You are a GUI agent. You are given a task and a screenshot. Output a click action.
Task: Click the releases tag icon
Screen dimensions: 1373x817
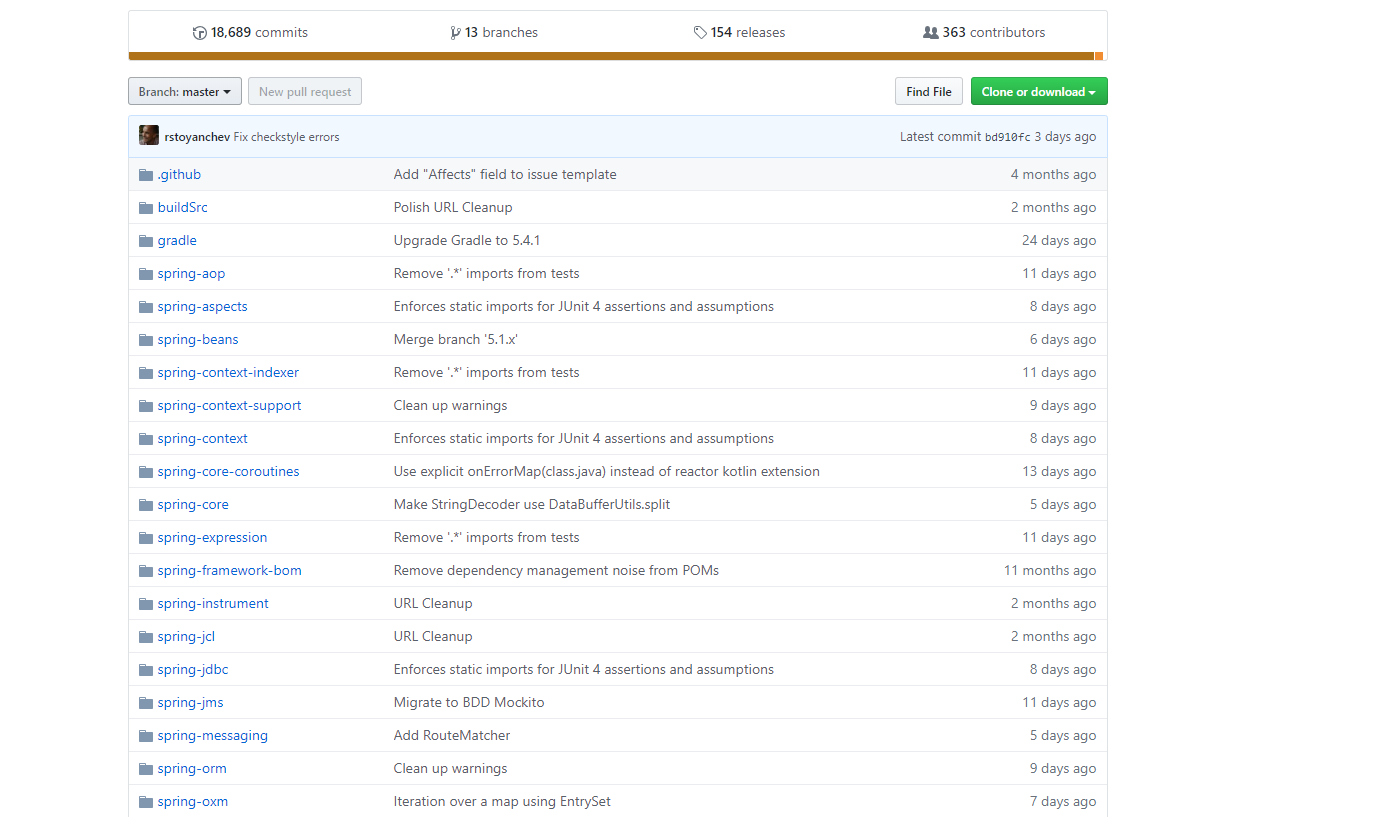click(x=700, y=33)
